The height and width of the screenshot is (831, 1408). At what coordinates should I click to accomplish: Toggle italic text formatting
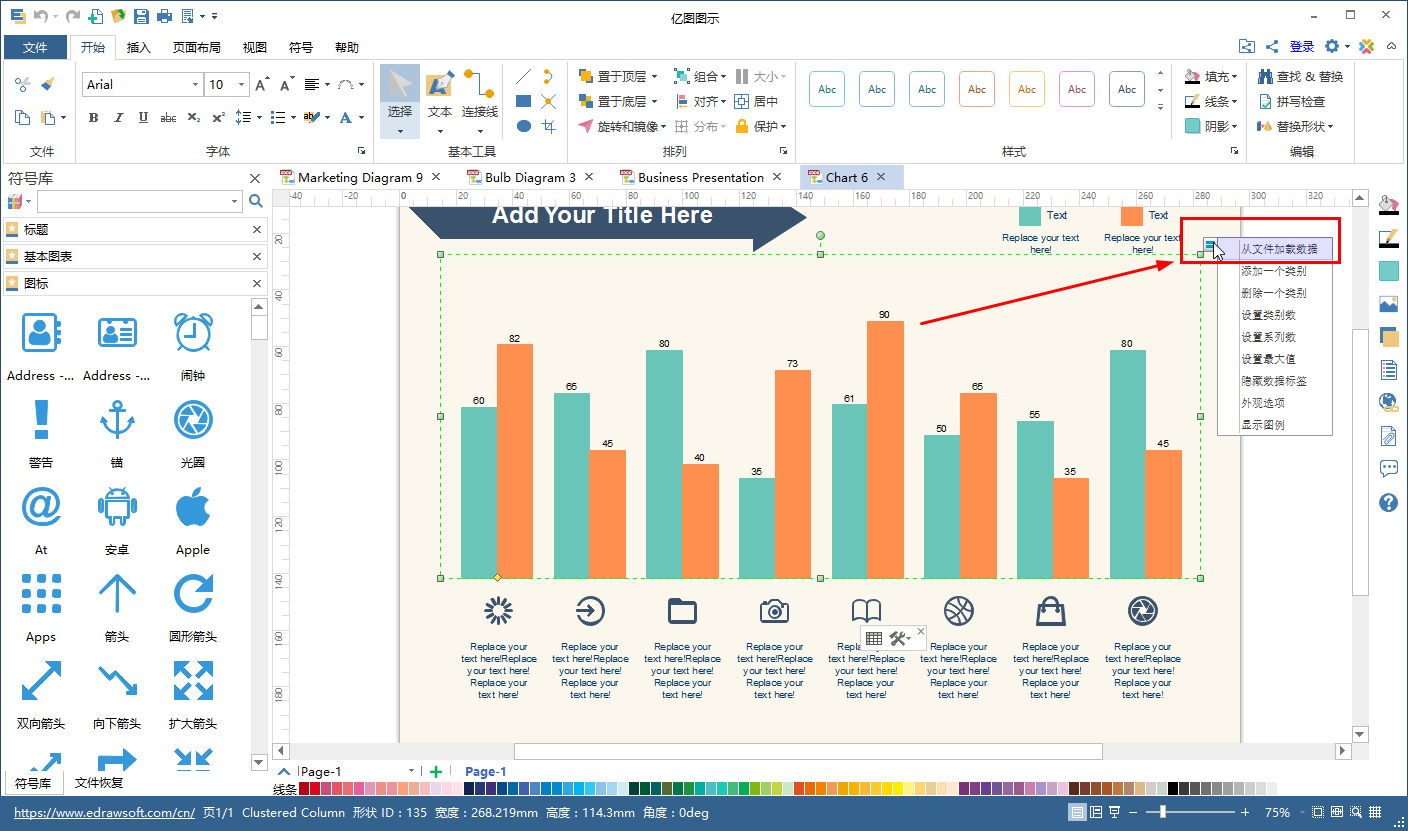[x=118, y=117]
